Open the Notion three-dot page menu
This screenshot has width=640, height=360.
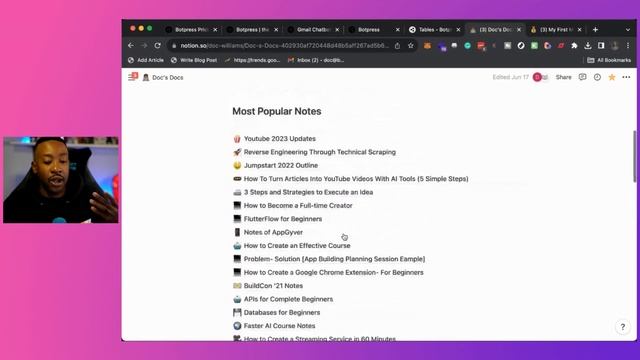(626, 77)
